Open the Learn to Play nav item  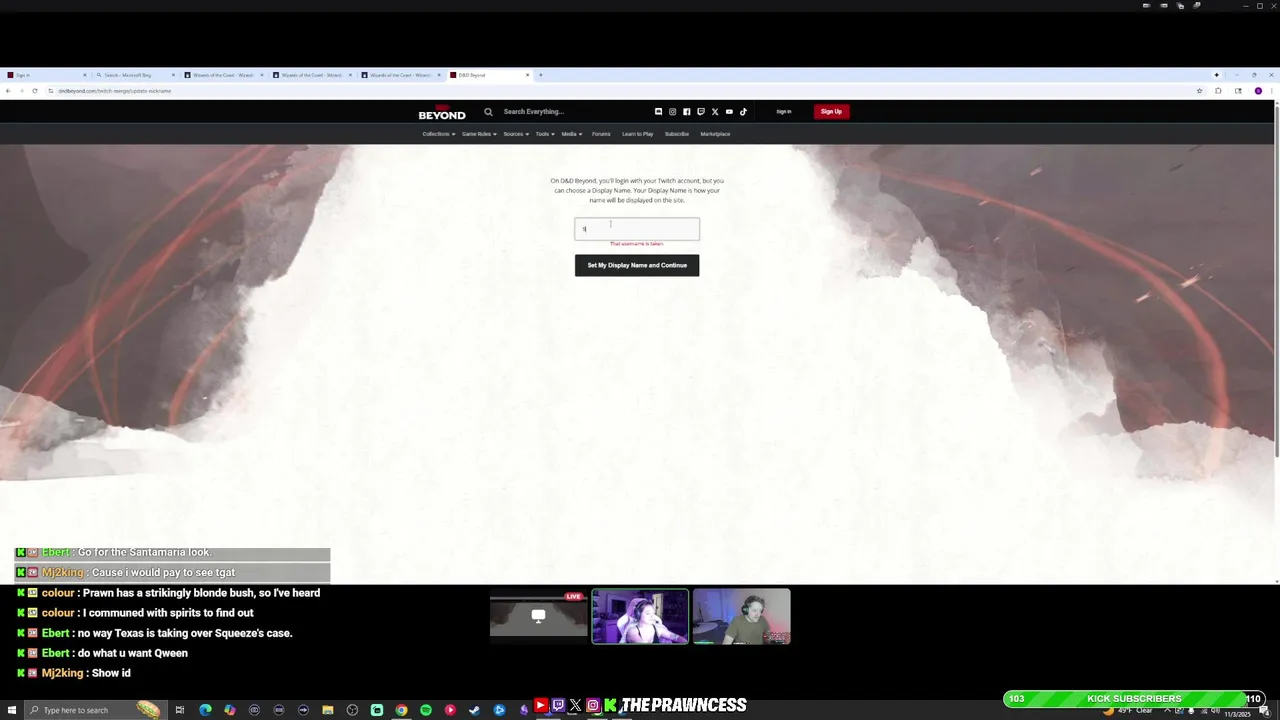(x=638, y=134)
